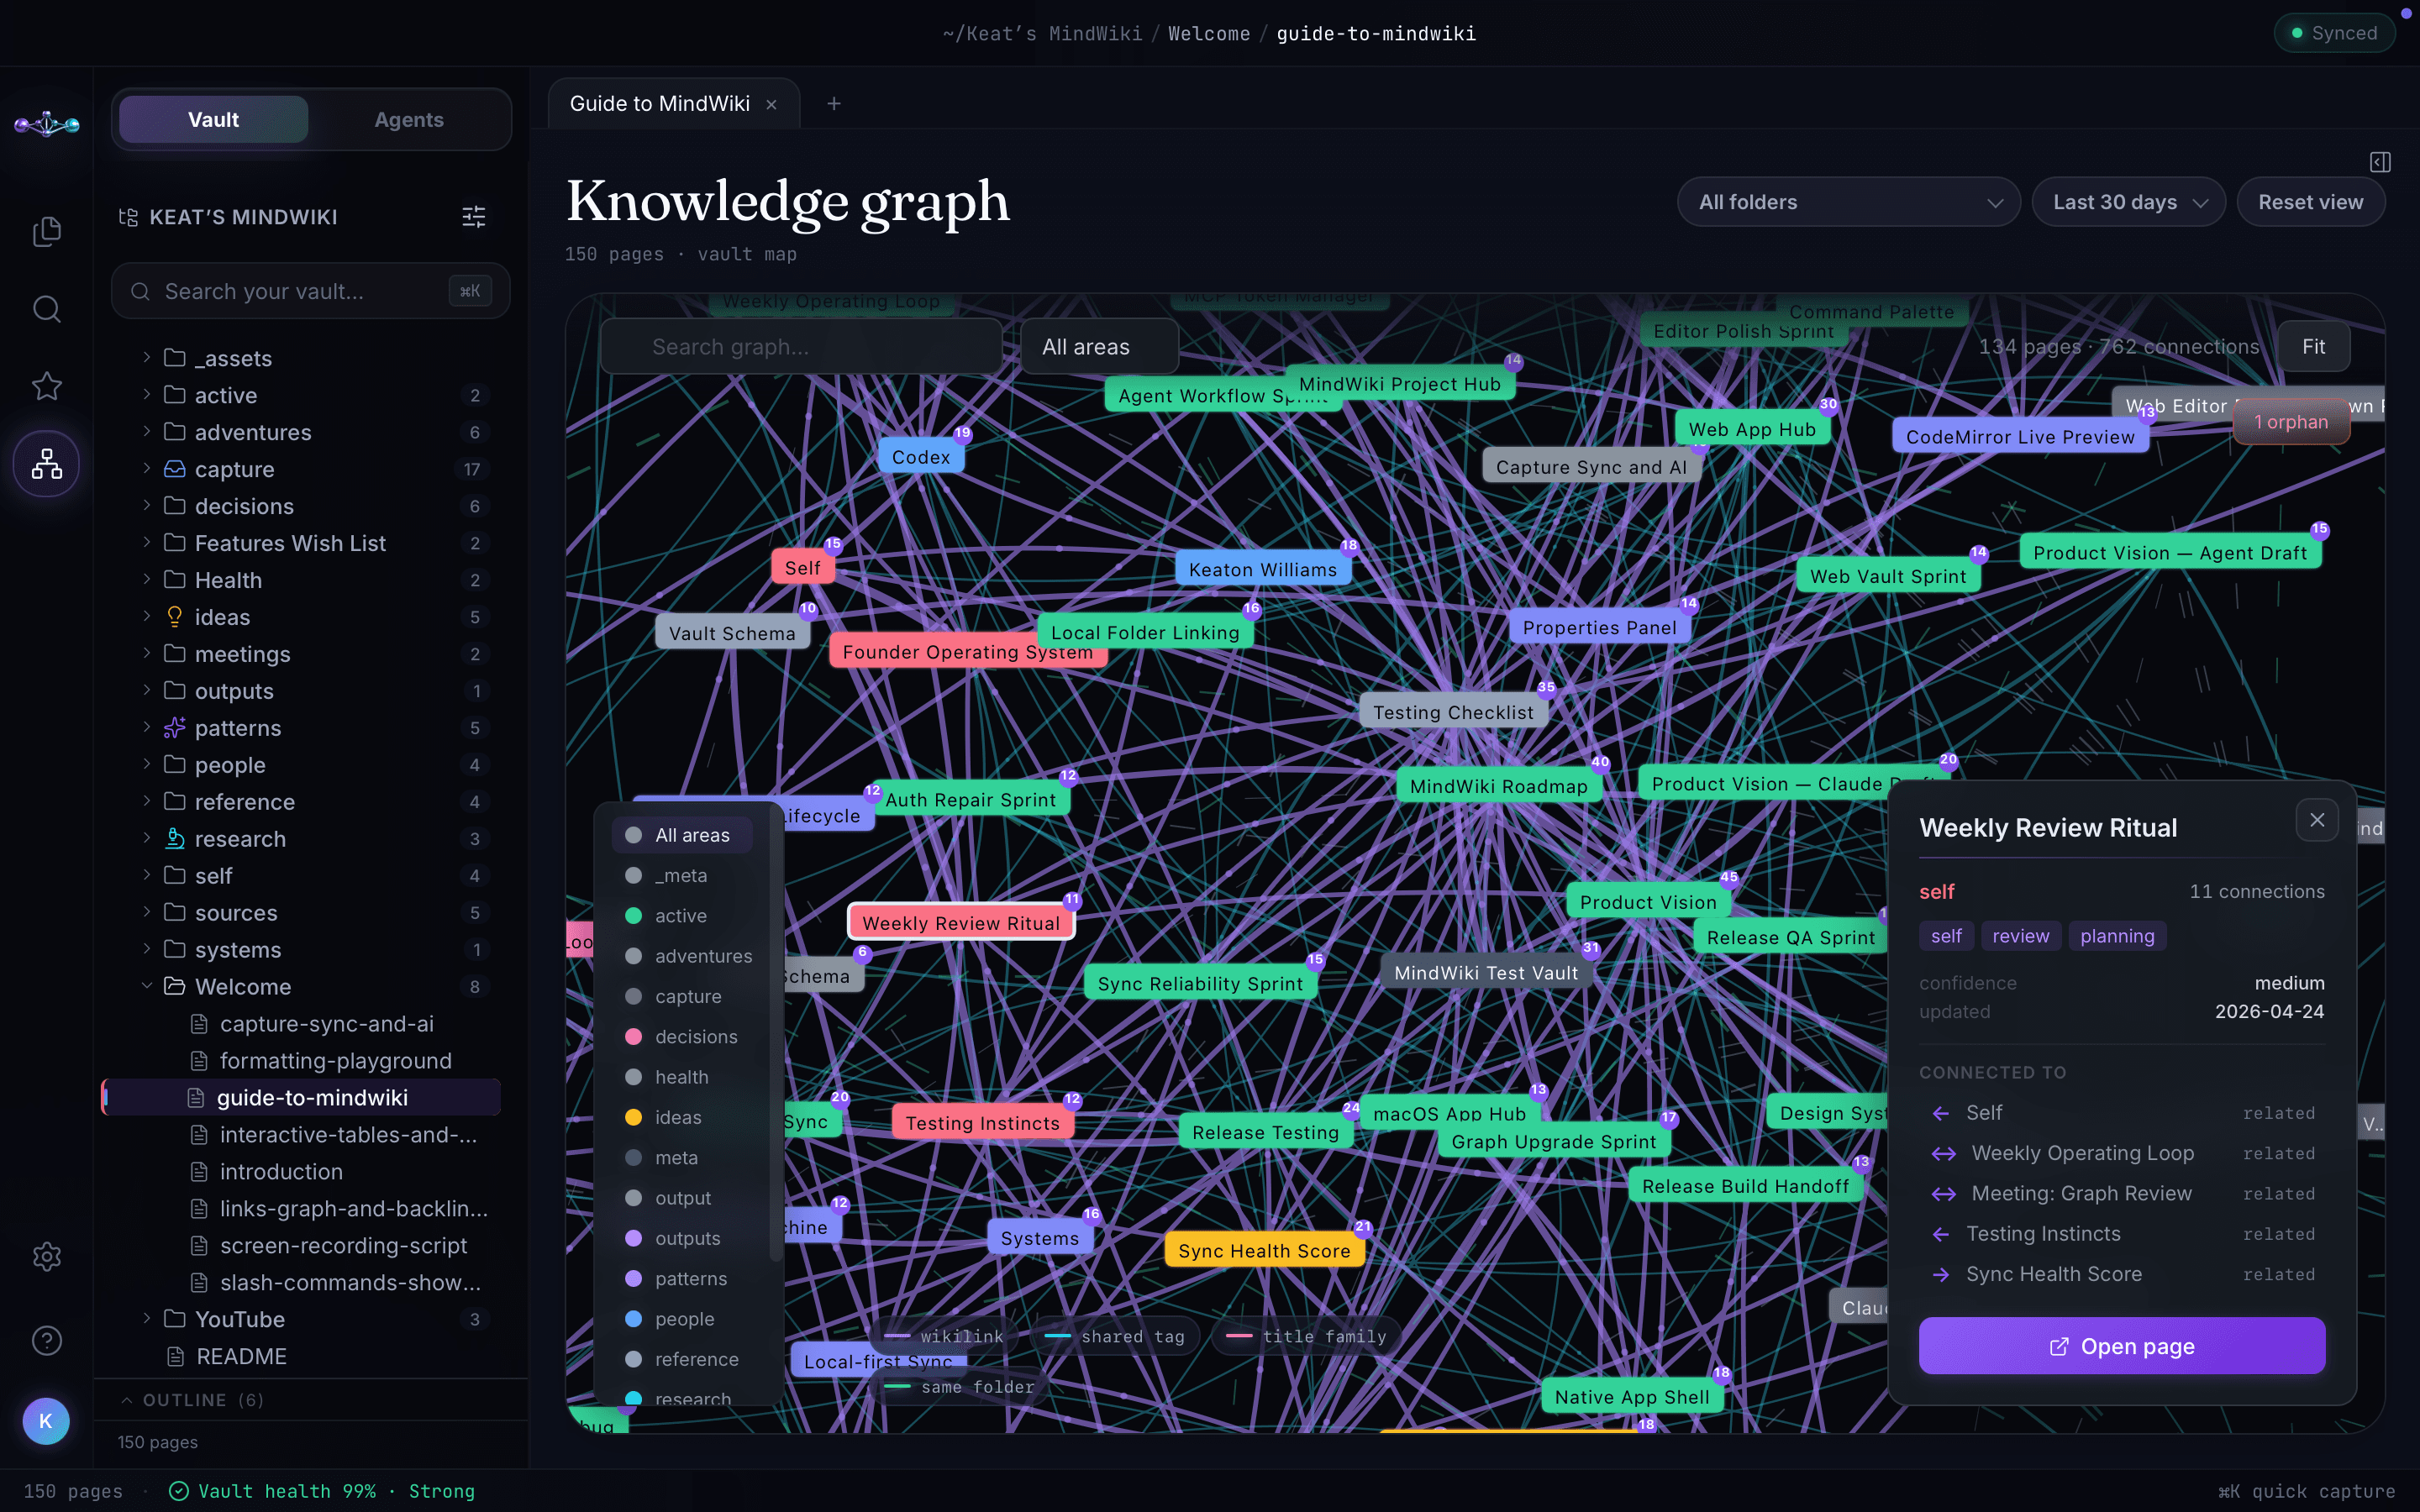The width and height of the screenshot is (2420, 1512).
Task: Switch to the Agents tab
Action: [409, 119]
